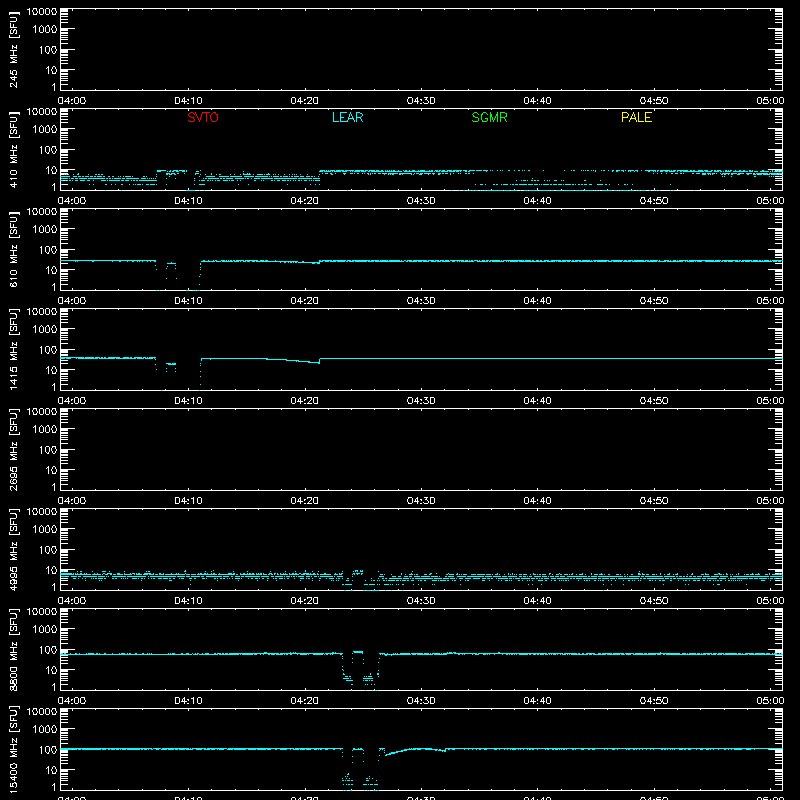This screenshot has width=800, height=800.
Task: Click the cyan LEAR station label
Action: (347, 117)
